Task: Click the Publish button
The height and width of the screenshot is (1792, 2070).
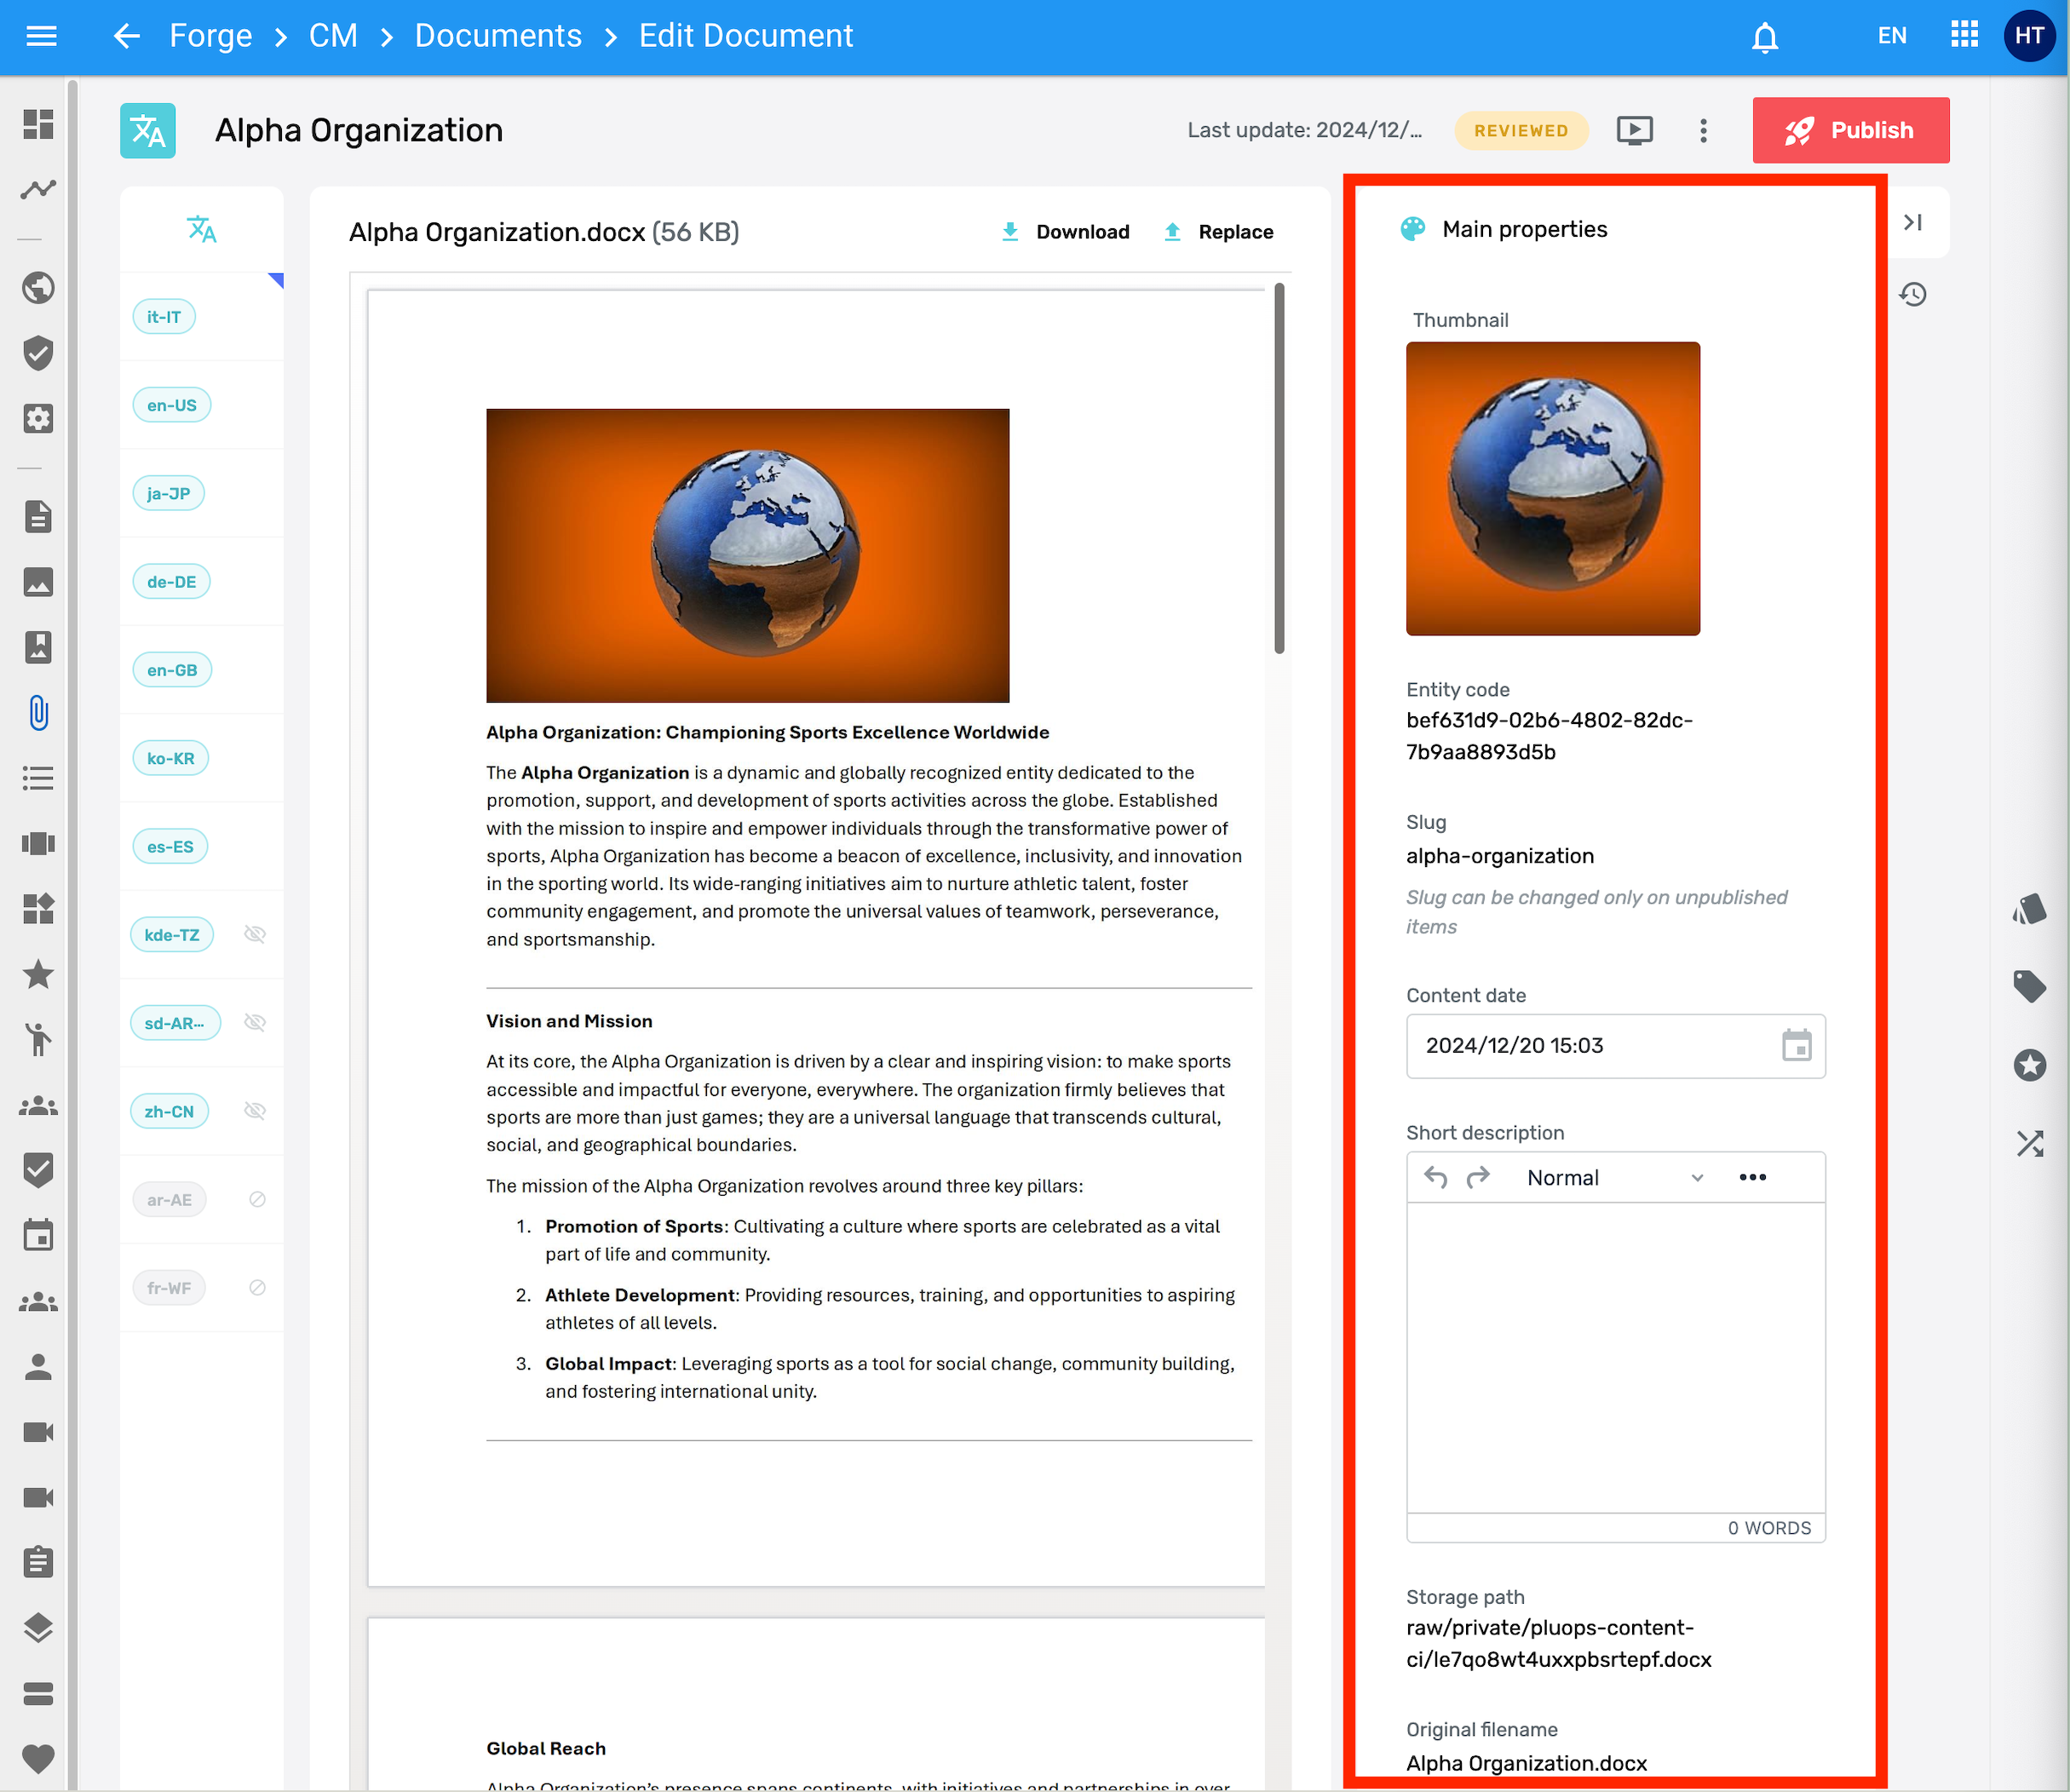Action: [x=1850, y=131]
